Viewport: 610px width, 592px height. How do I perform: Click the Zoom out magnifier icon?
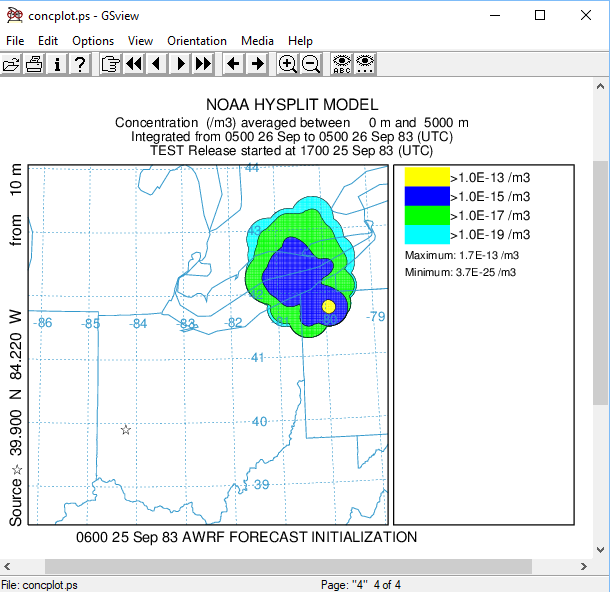(x=310, y=64)
